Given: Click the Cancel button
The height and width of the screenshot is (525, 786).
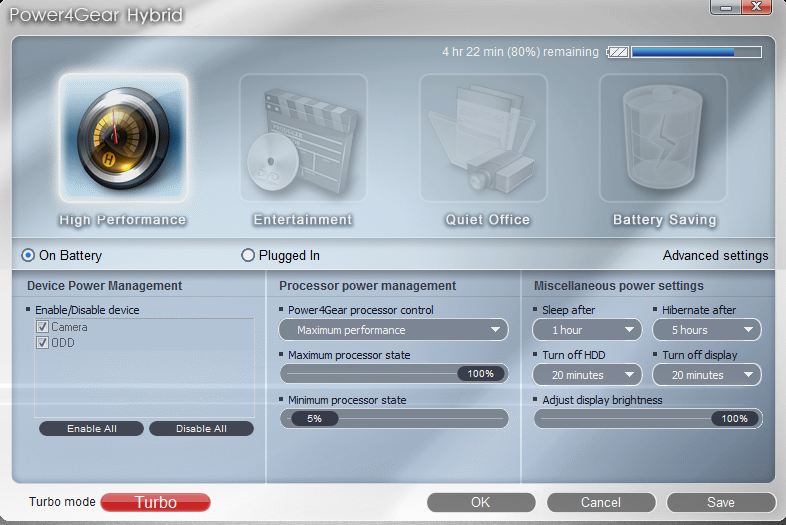Looking at the screenshot, I should (601, 502).
